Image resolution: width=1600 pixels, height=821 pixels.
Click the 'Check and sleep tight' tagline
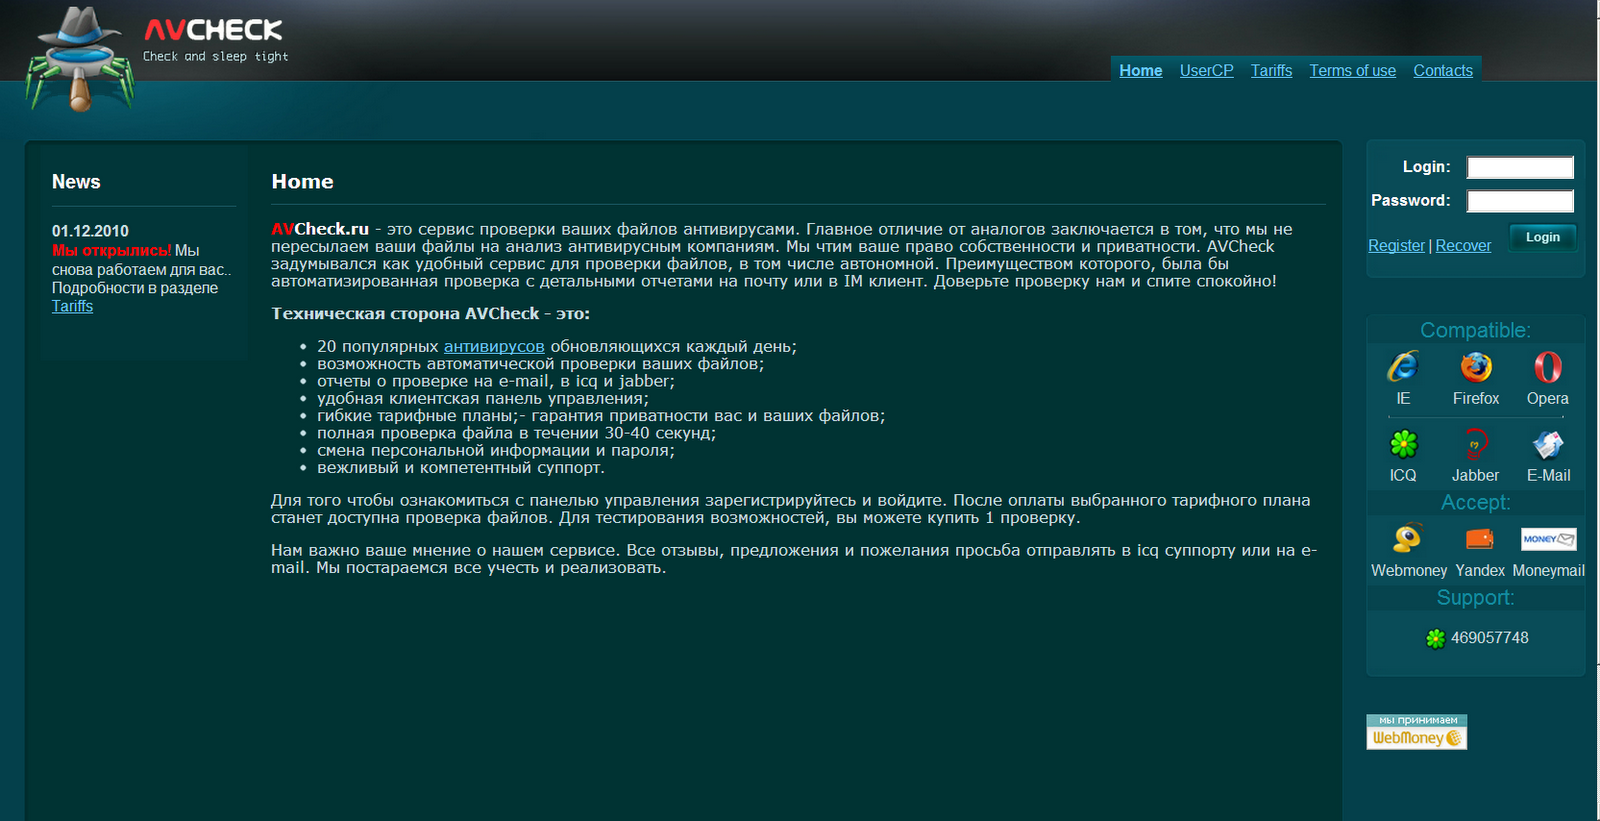pos(215,57)
